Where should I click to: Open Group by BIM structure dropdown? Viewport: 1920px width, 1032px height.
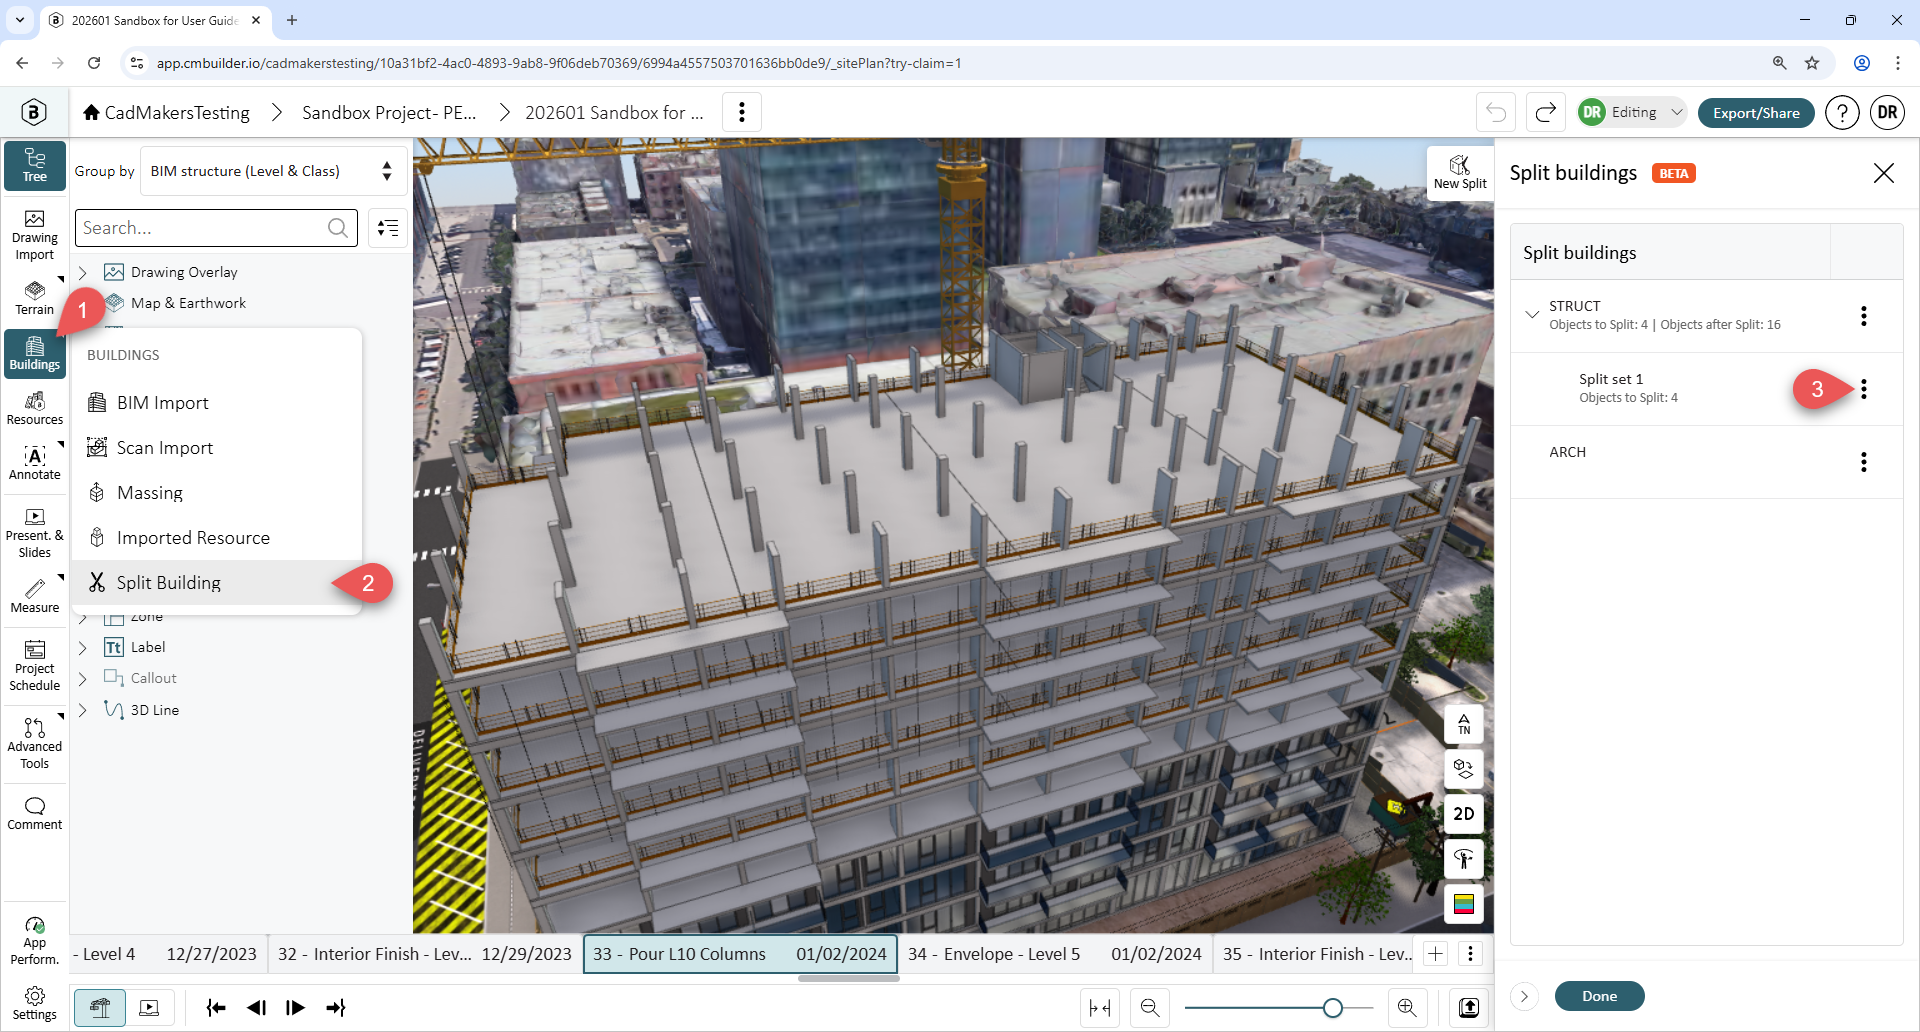[x=273, y=171]
